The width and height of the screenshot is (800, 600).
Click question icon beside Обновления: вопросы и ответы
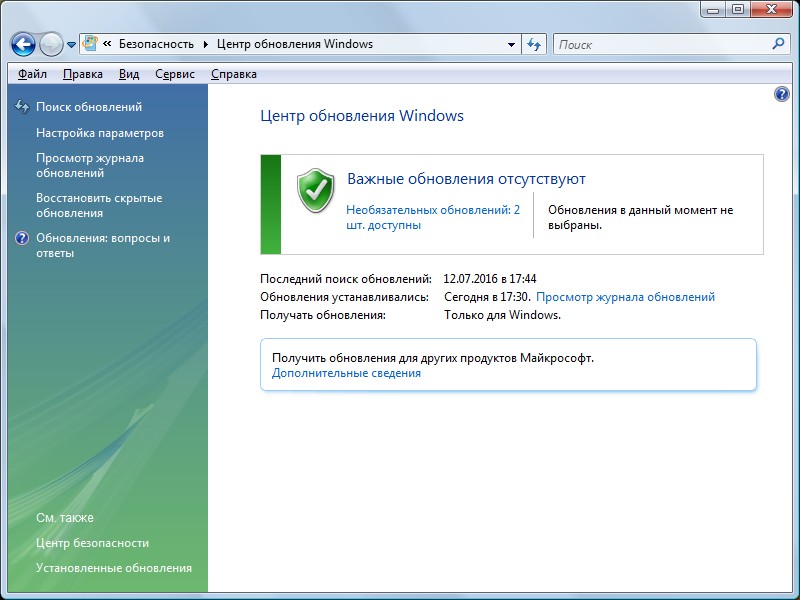[22, 239]
